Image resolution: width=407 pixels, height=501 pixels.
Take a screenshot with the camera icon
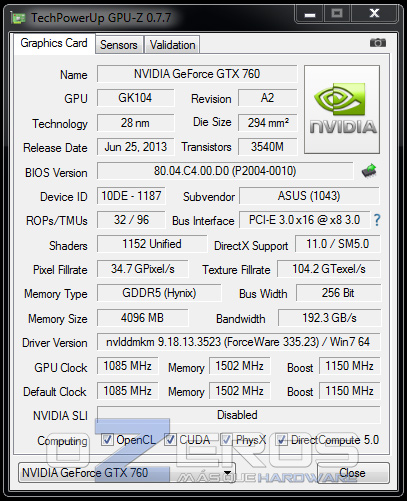pos(378,43)
